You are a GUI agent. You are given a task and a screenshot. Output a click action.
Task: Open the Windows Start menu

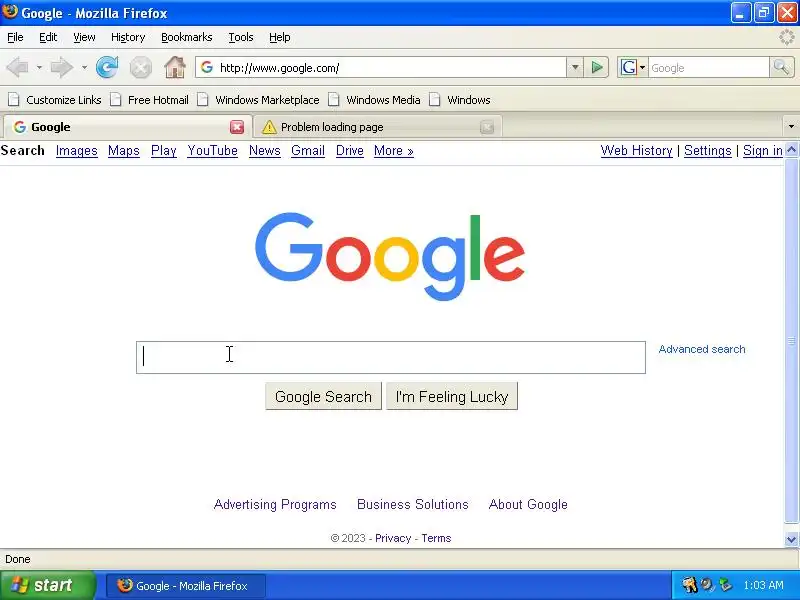click(x=47, y=585)
